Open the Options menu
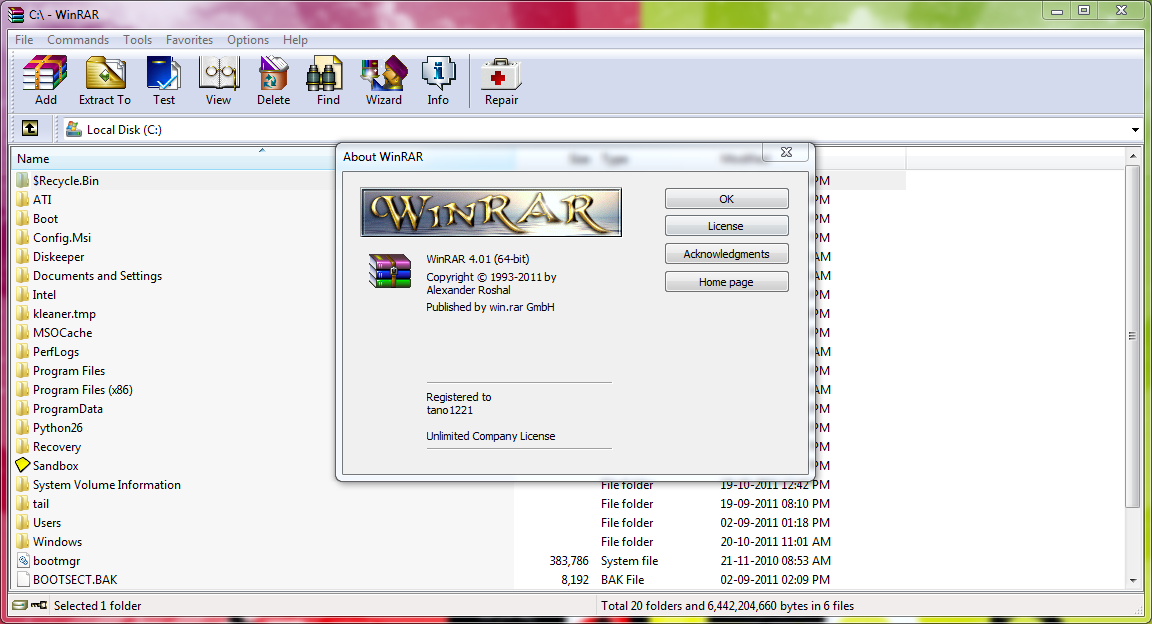This screenshot has height=624, width=1152. [x=248, y=40]
